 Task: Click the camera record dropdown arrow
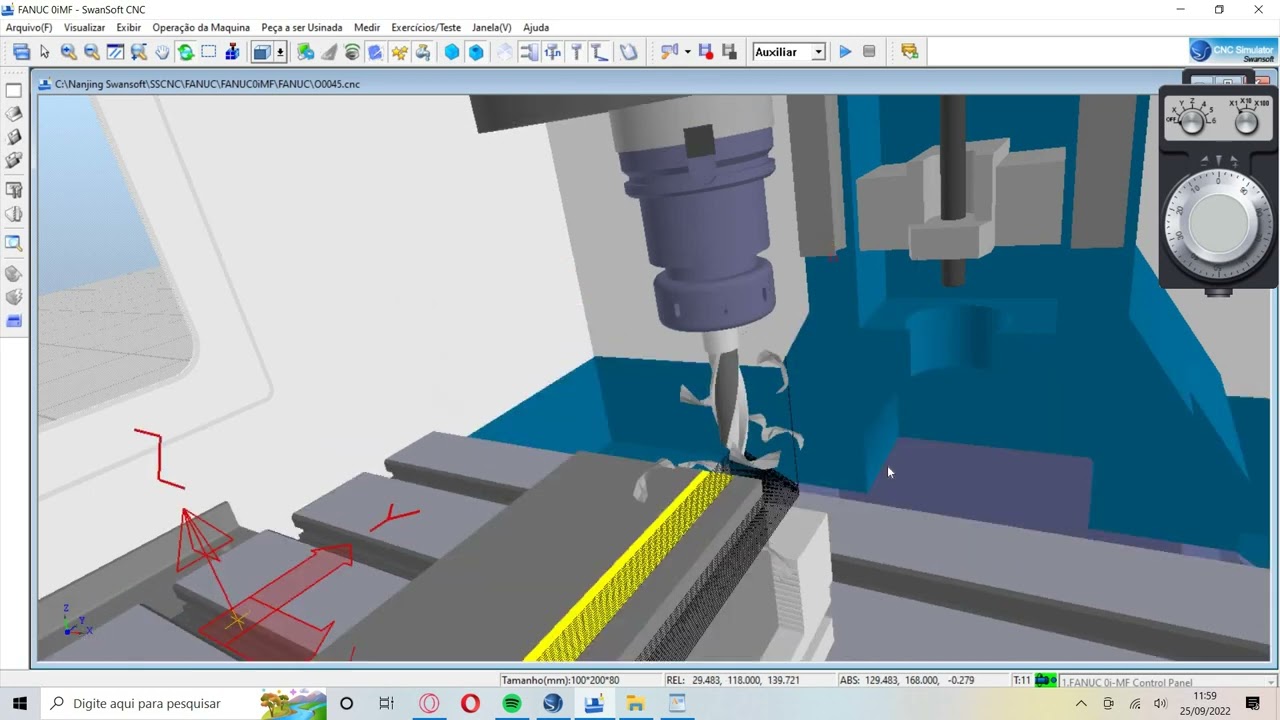pyautogui.click(x=687, y=52)
